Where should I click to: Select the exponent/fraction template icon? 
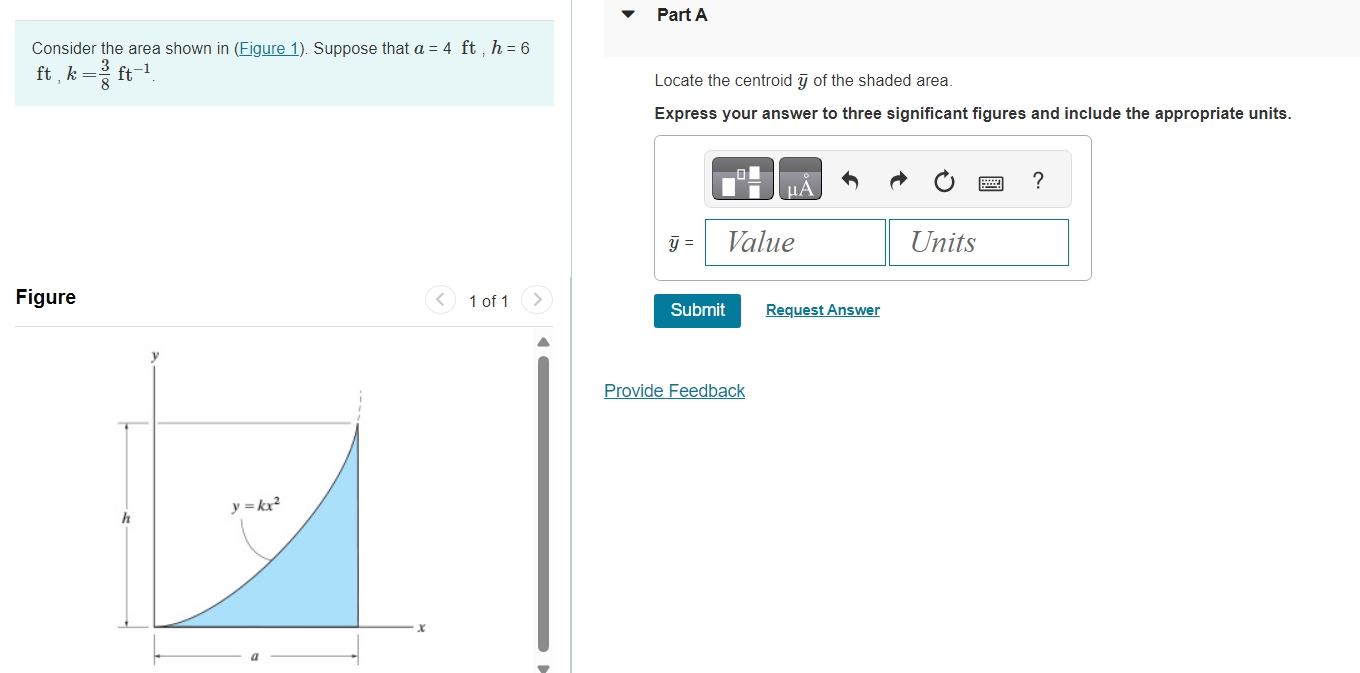(x=741, y=178)
